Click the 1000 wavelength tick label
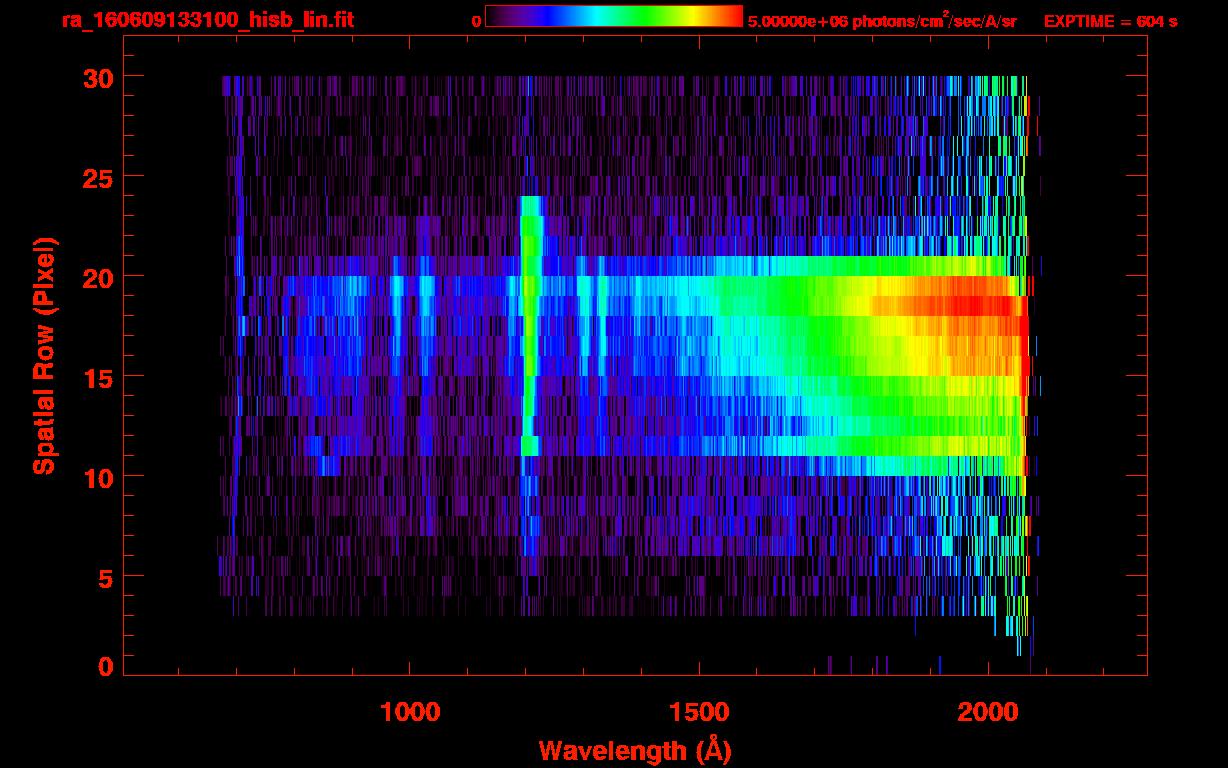 [409, 712]
